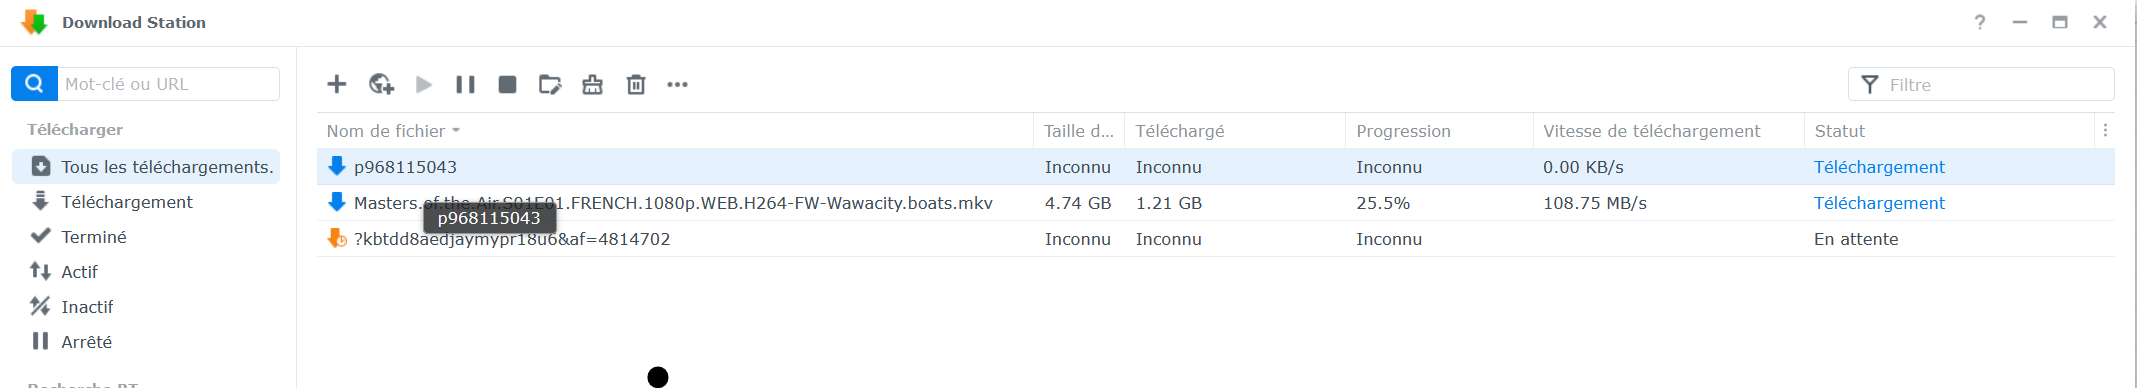Click the Mot-clé ou URL search box
The width and height of the screenshot is (2137, 388).
coord(168,84)
